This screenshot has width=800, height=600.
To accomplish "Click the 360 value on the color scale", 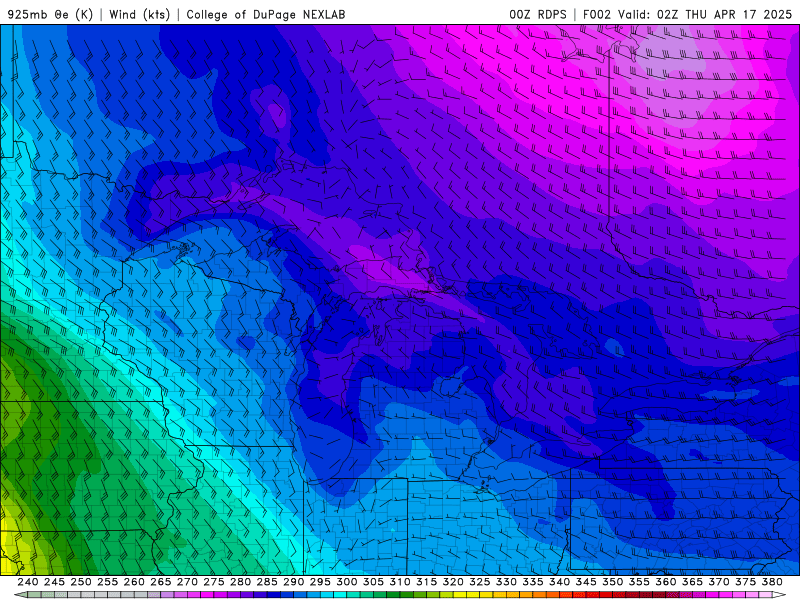I will (665, 582).
